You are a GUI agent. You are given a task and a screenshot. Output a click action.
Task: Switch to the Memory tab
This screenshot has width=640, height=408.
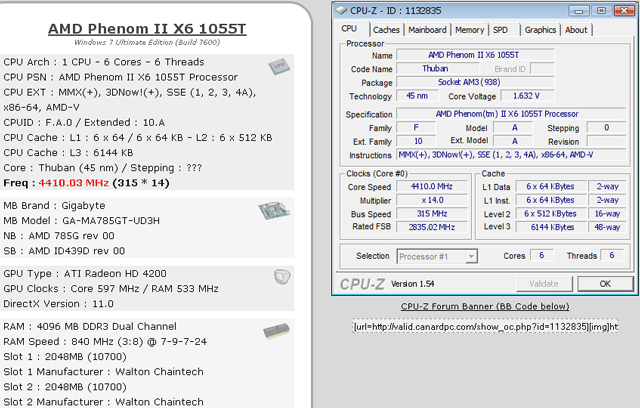[x=469, y=30]
